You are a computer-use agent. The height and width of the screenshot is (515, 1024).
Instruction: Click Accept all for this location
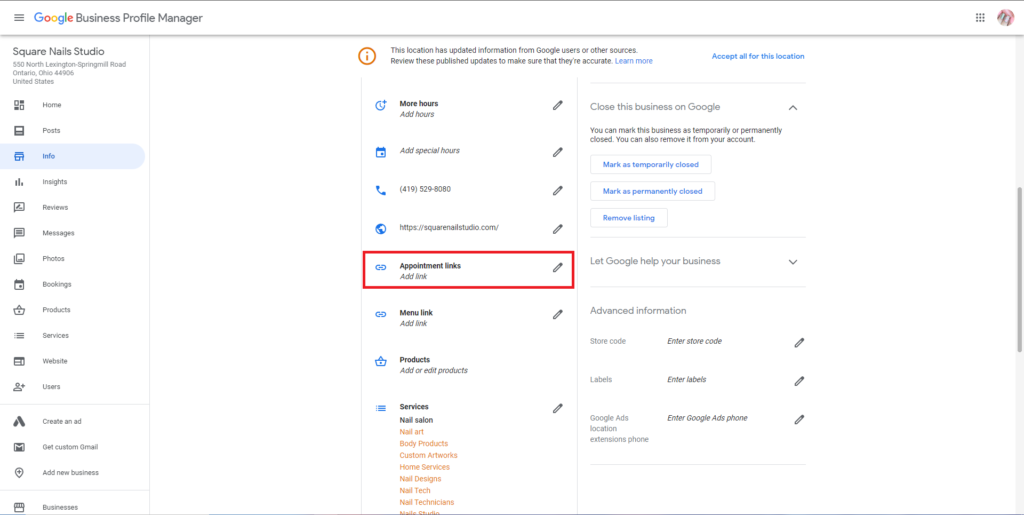(x=758, y=56)
